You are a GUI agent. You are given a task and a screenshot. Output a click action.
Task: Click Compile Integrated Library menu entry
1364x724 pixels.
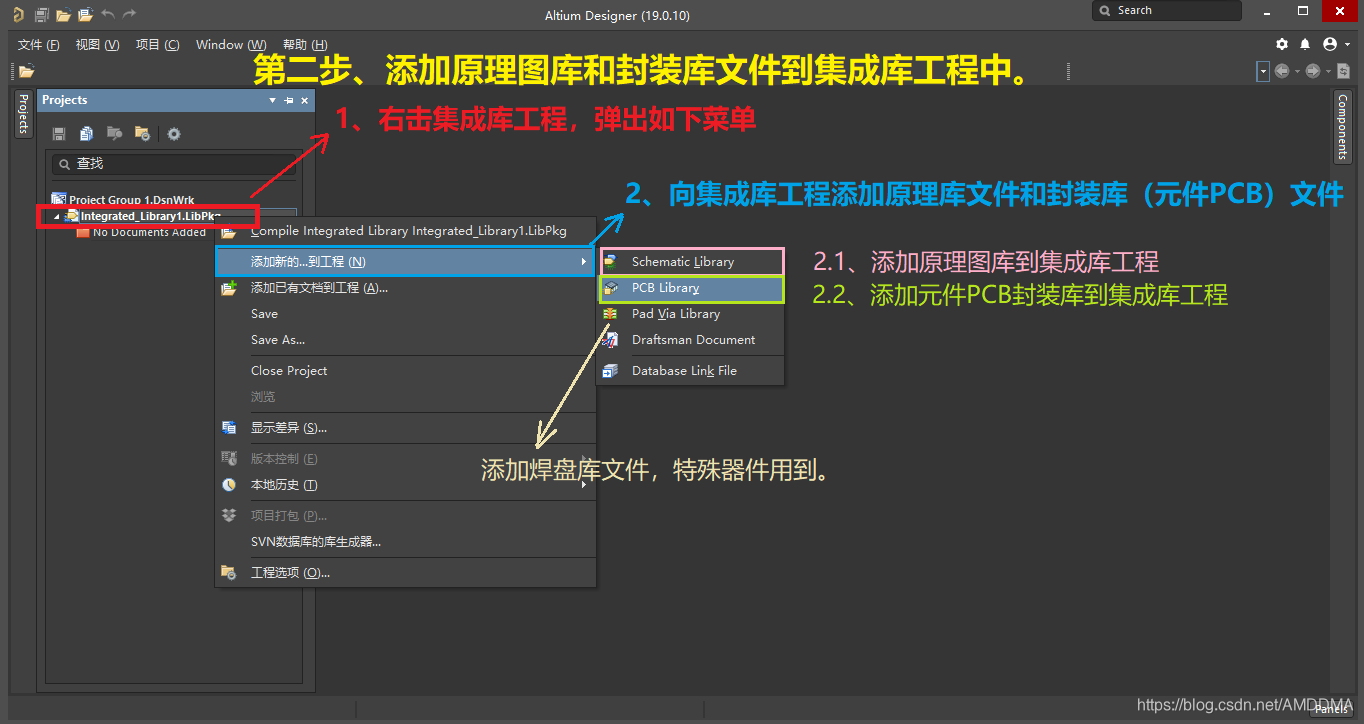pyautogui.click(x=408, y=231)
